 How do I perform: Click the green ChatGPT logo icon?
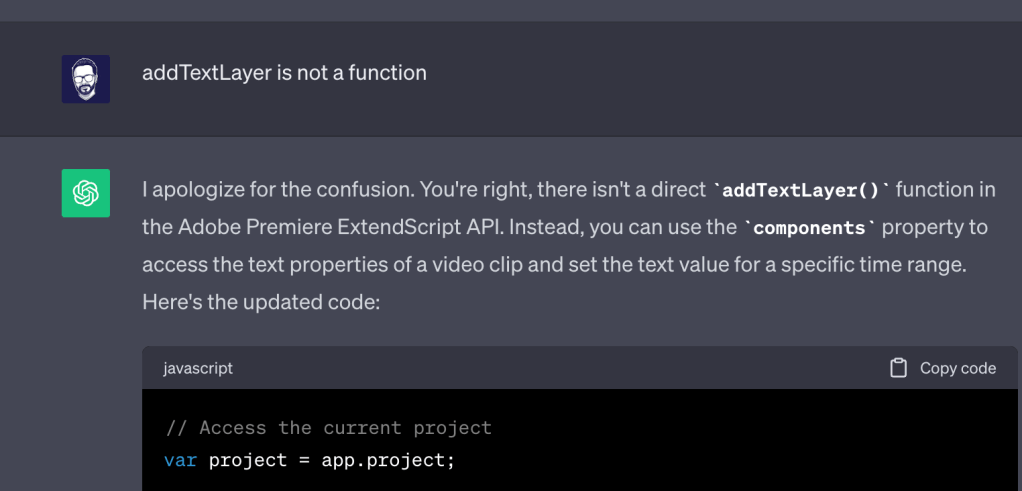(86, 193)
